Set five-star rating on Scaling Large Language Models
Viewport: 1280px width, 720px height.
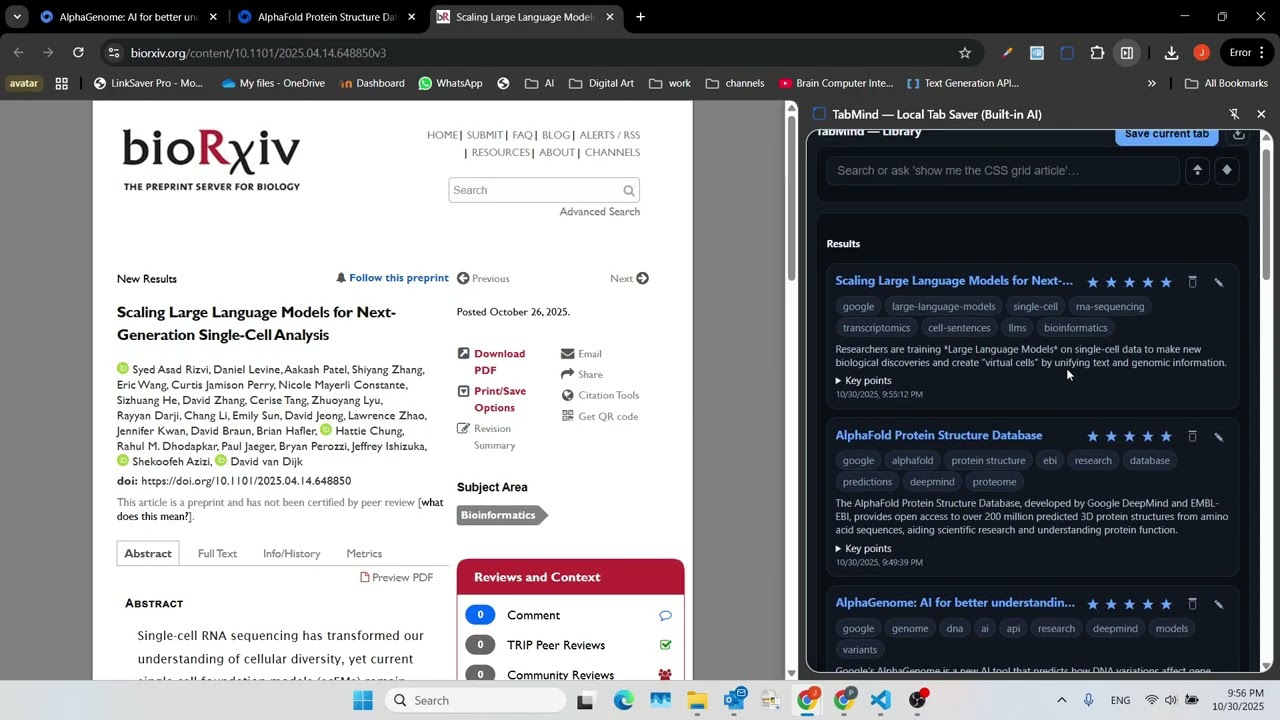pos(1166,282)
